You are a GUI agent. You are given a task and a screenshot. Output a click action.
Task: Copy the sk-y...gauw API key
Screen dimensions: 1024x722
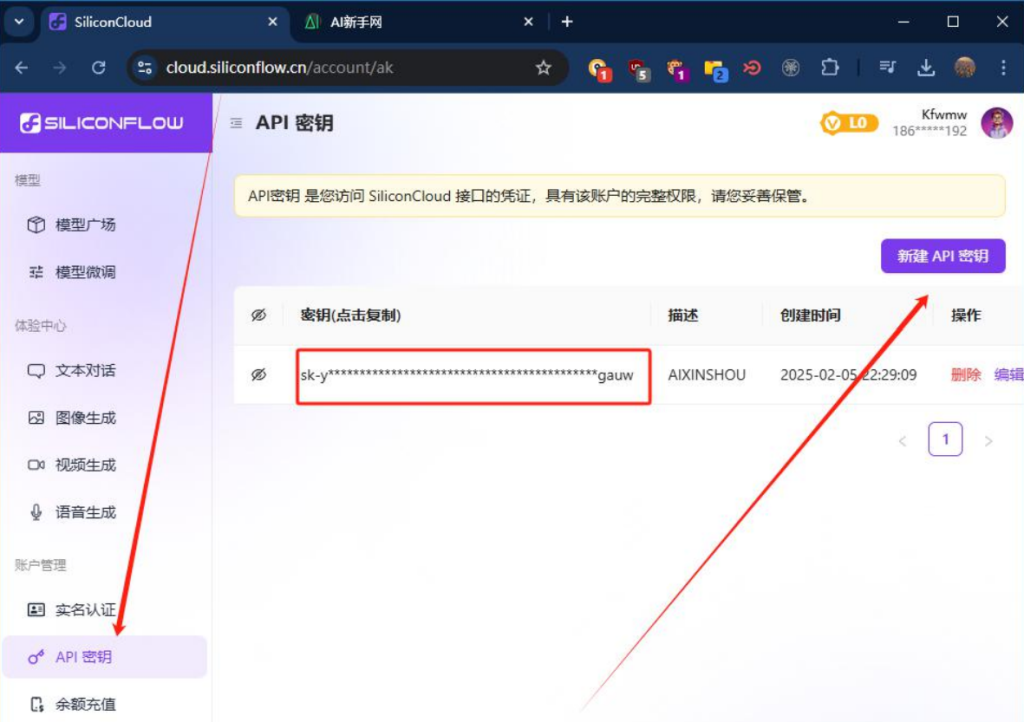coord(467,375)
